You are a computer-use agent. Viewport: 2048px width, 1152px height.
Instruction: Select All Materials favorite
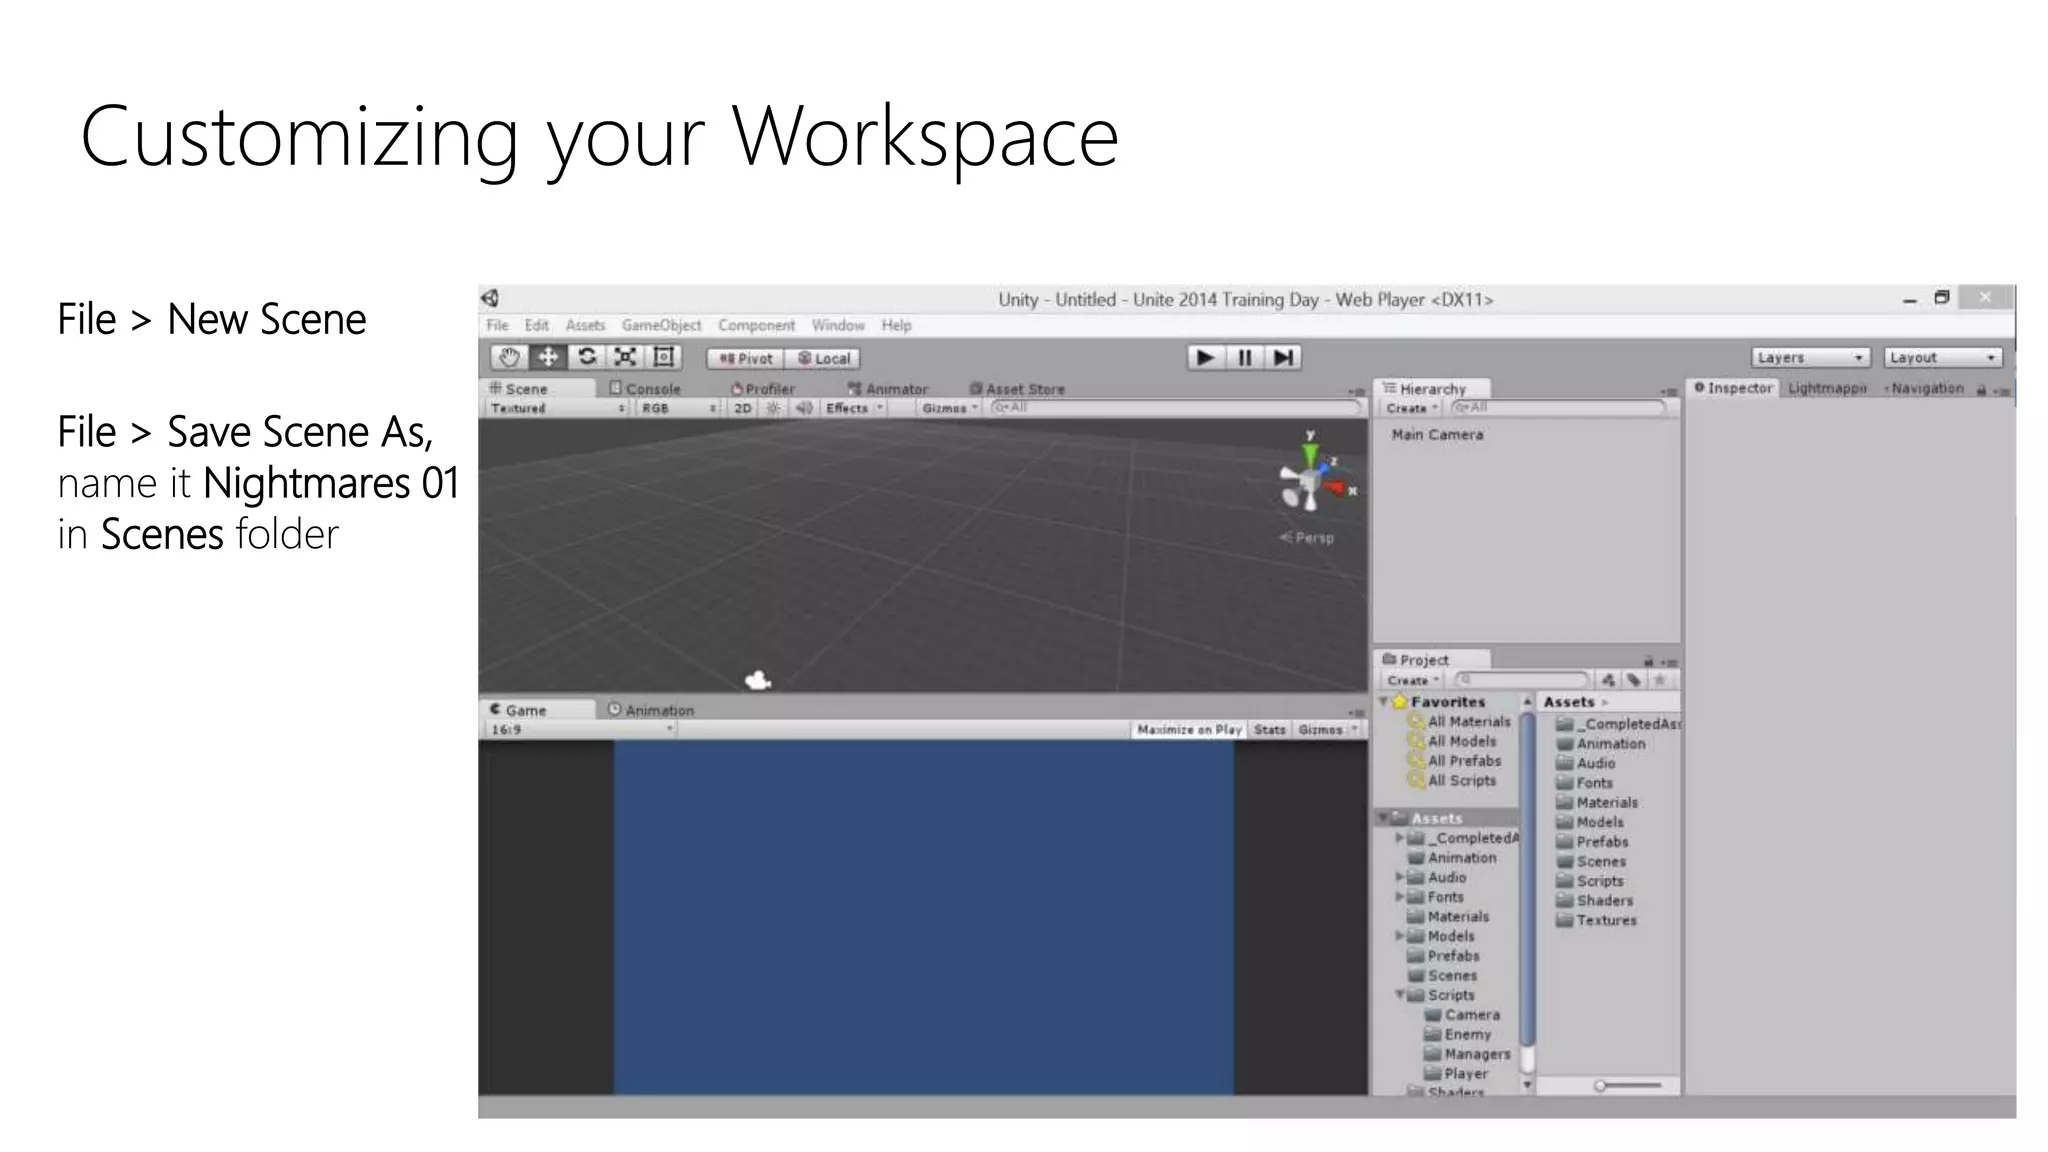[1460, 722]
